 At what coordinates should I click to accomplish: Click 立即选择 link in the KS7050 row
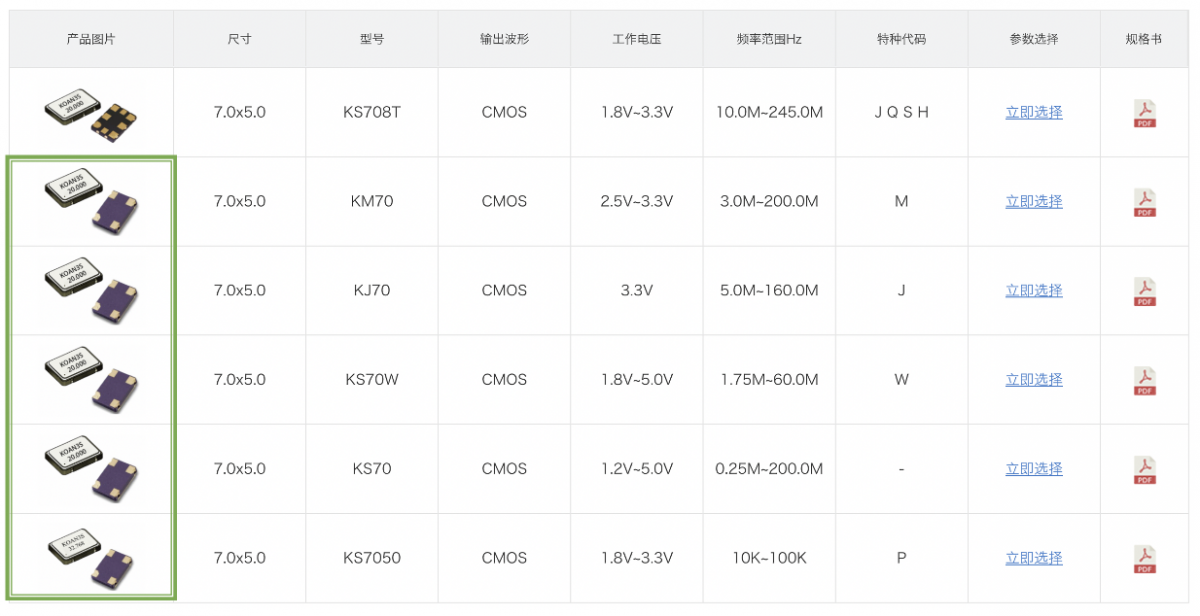pos(1034,558)
